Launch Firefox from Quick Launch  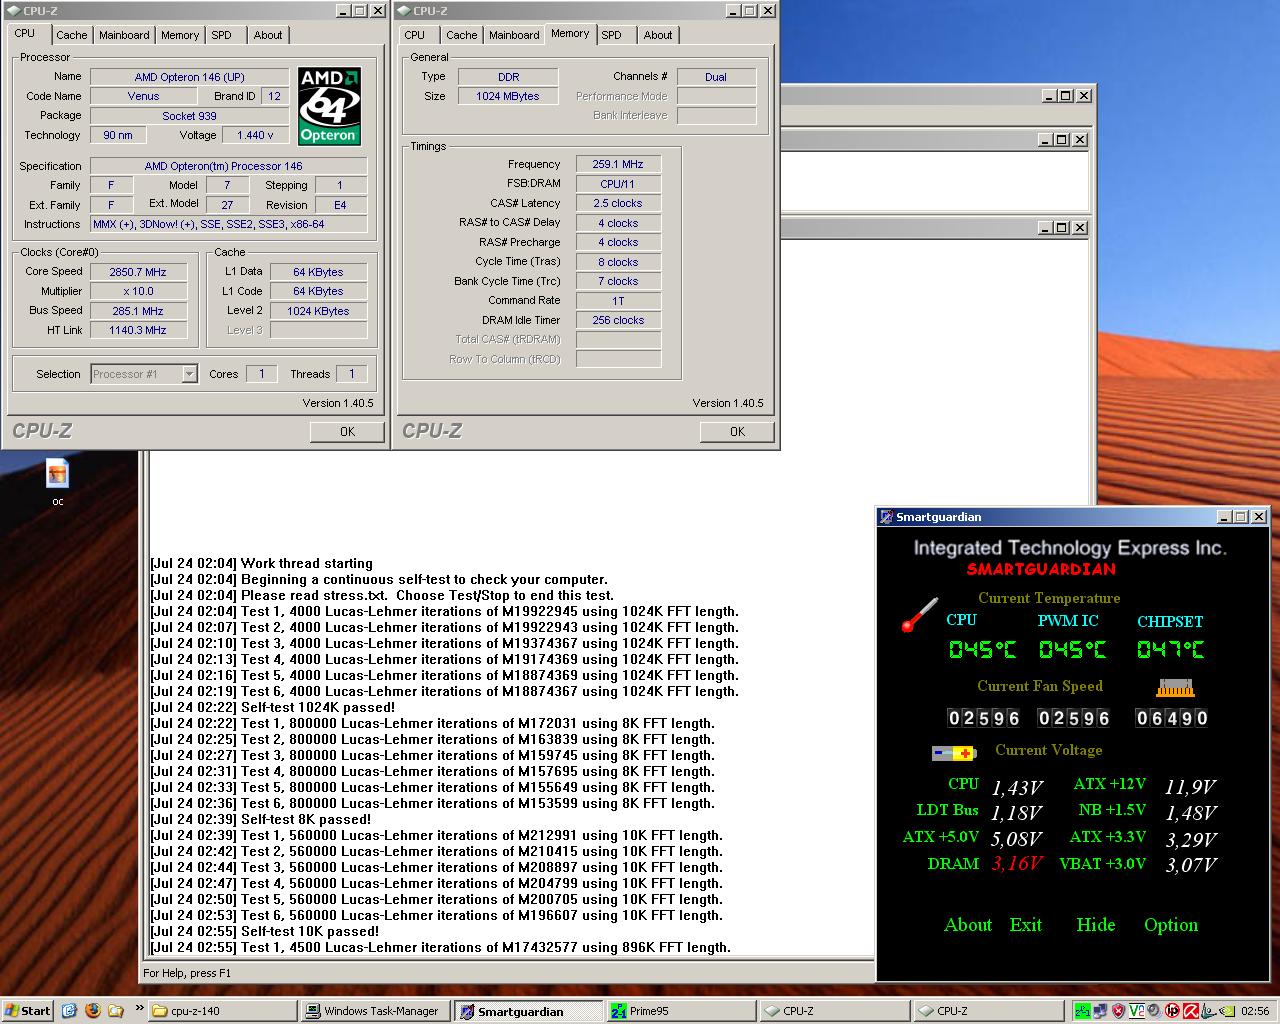click(x=93, y=1011)
